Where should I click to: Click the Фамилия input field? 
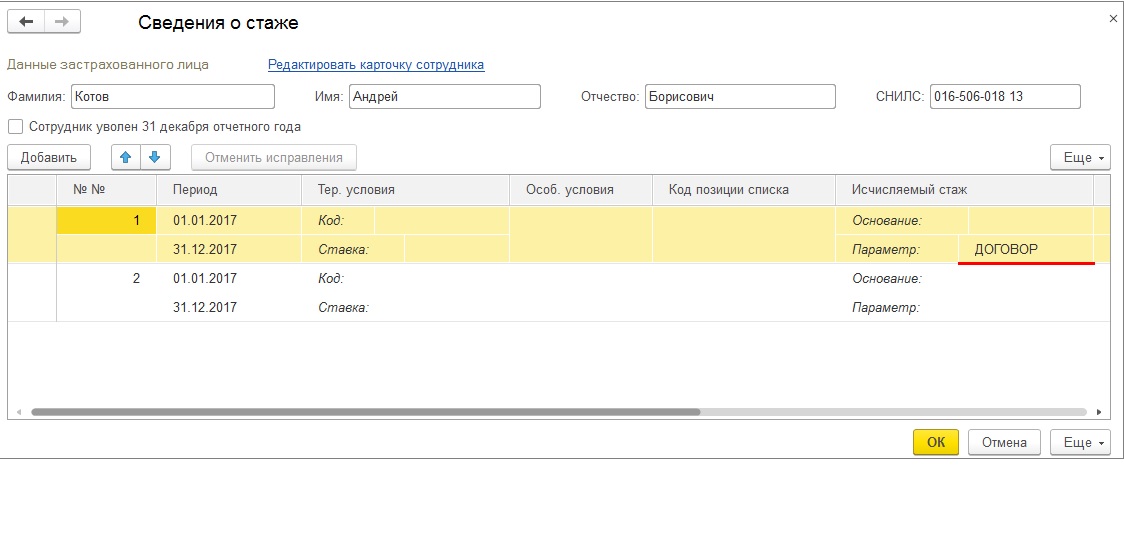[x=172, y=96]
